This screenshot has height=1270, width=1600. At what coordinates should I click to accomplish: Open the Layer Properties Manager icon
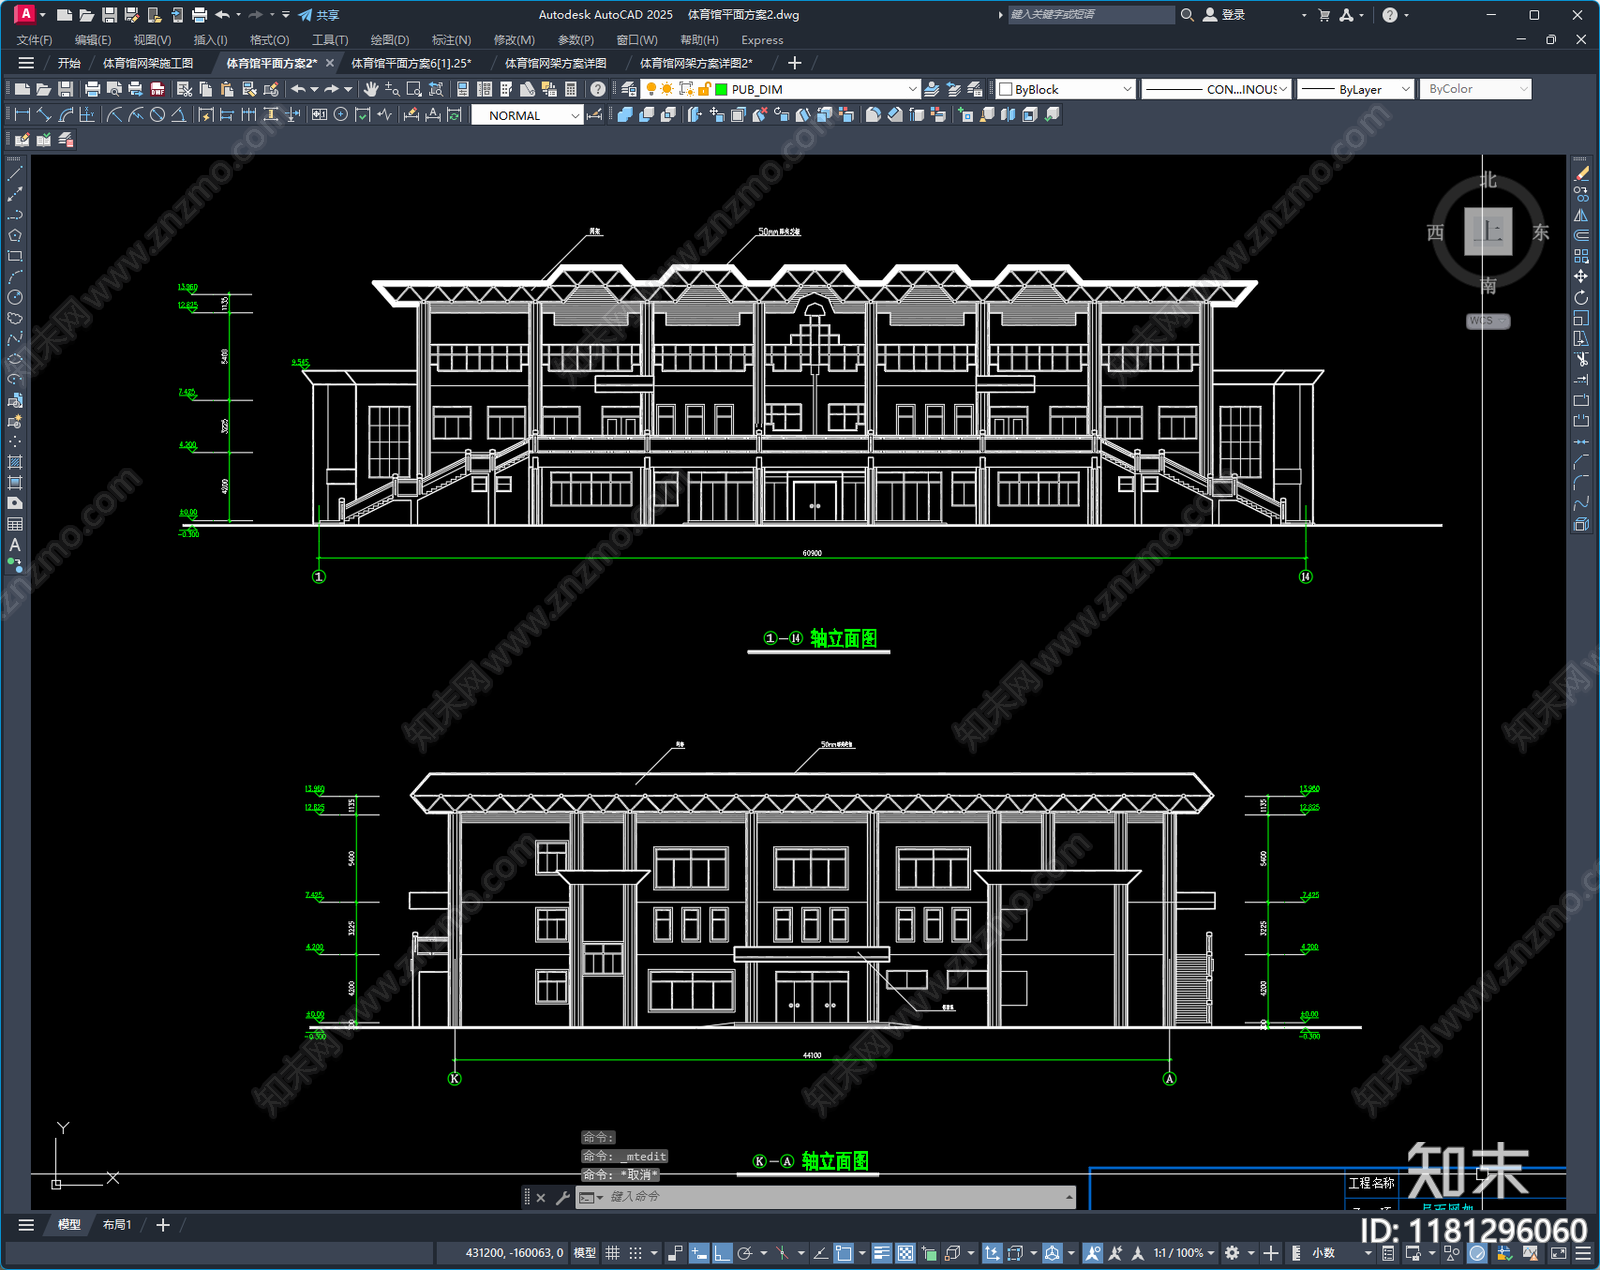pos(629,89)
